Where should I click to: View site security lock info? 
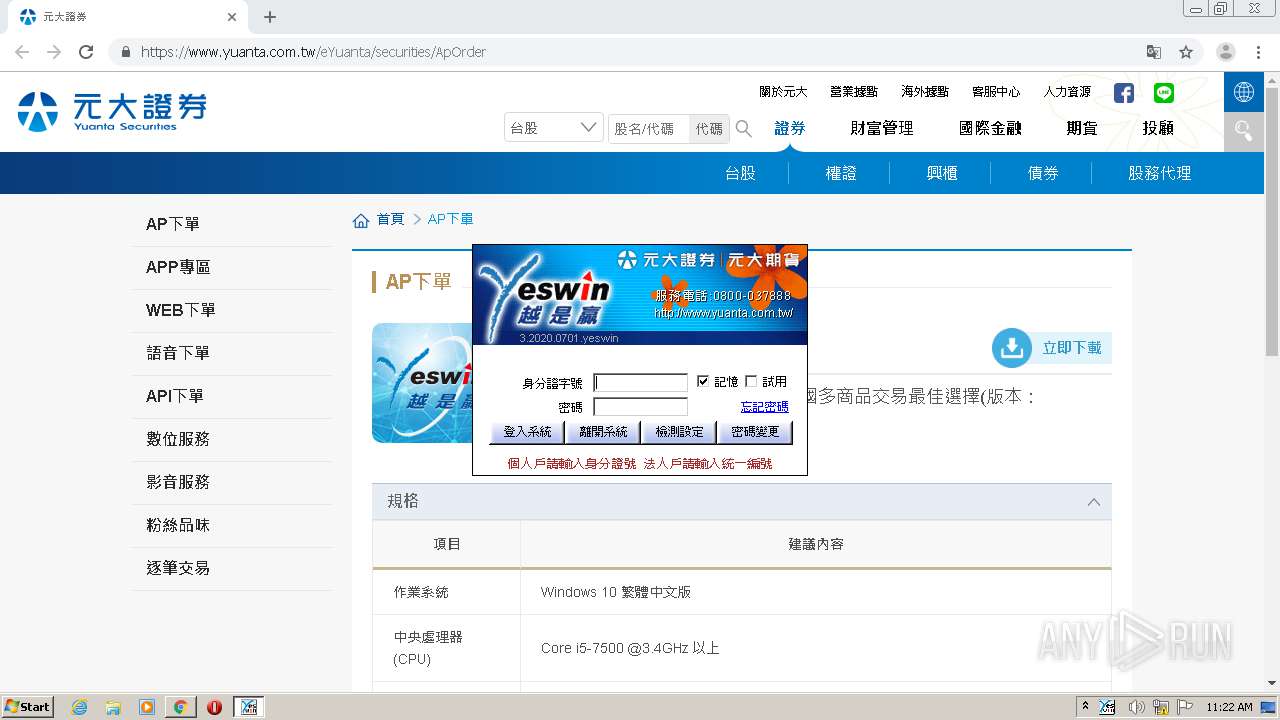[125, 52]
